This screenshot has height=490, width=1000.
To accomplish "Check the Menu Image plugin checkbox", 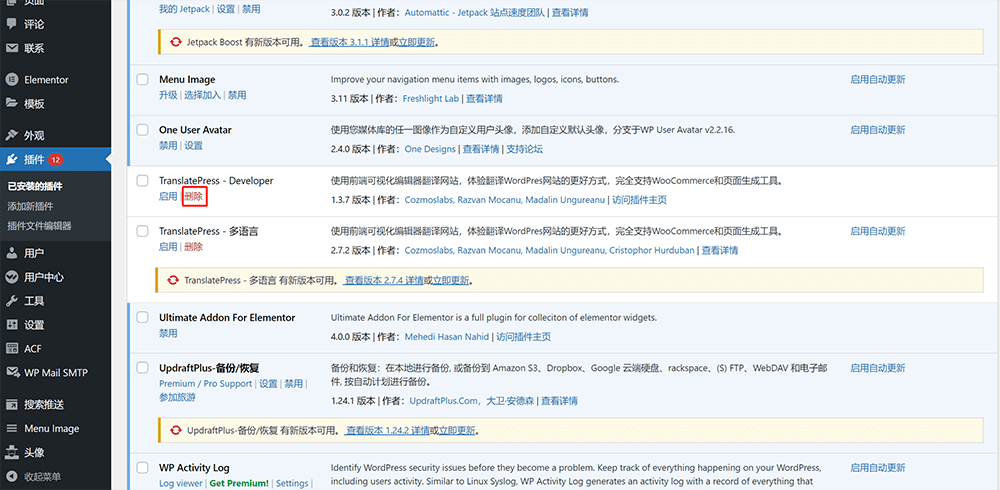I will (143, 80).
